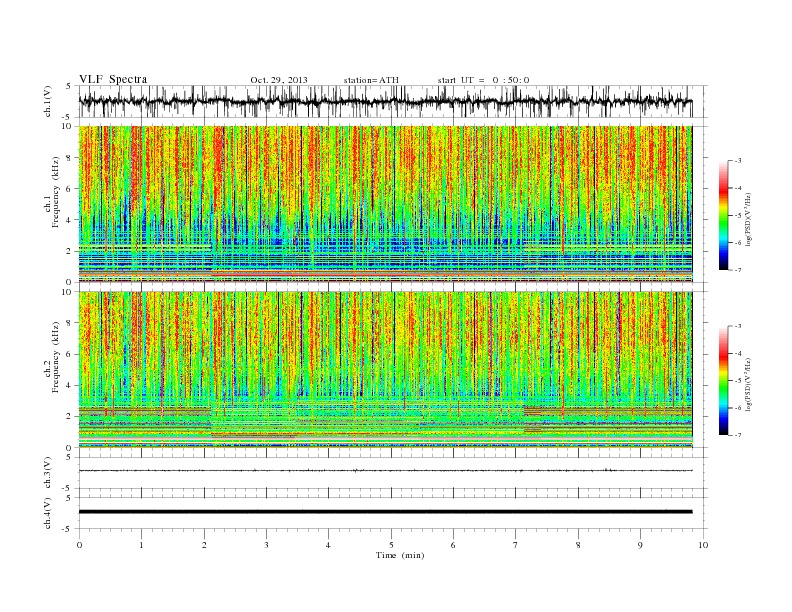Click the "-7" label below ch.1 color bar

[x=738, y=270]
